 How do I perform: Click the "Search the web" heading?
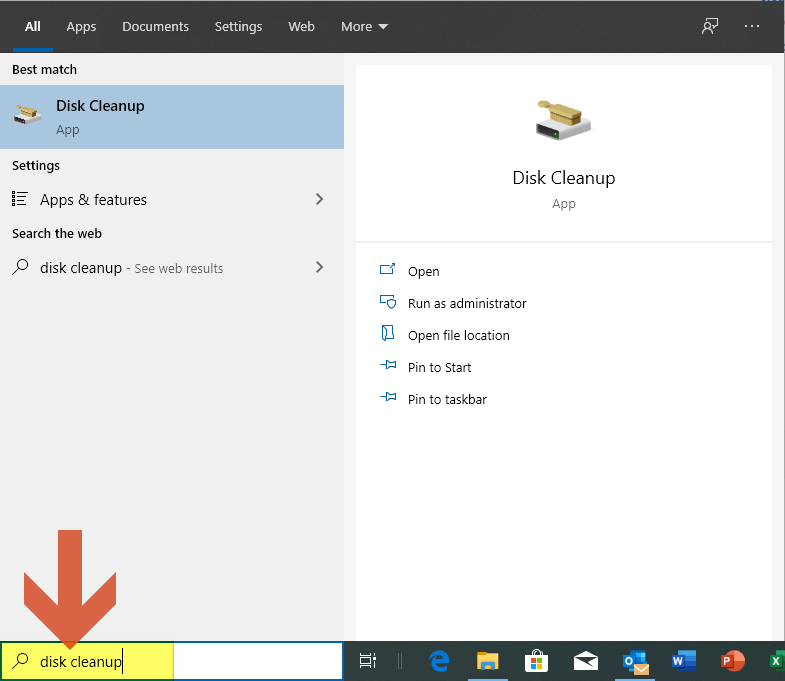tap(57, 233)
